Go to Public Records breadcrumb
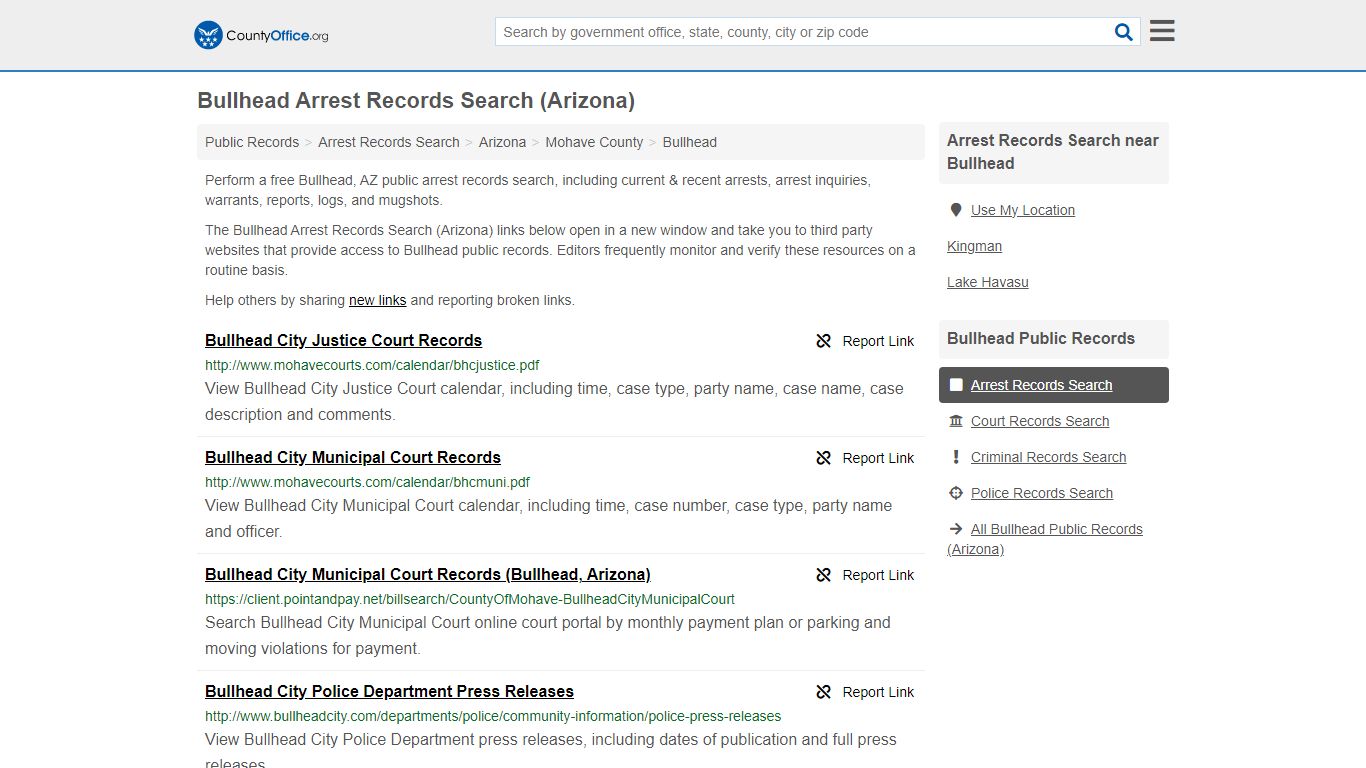 (x=252, y=142)
